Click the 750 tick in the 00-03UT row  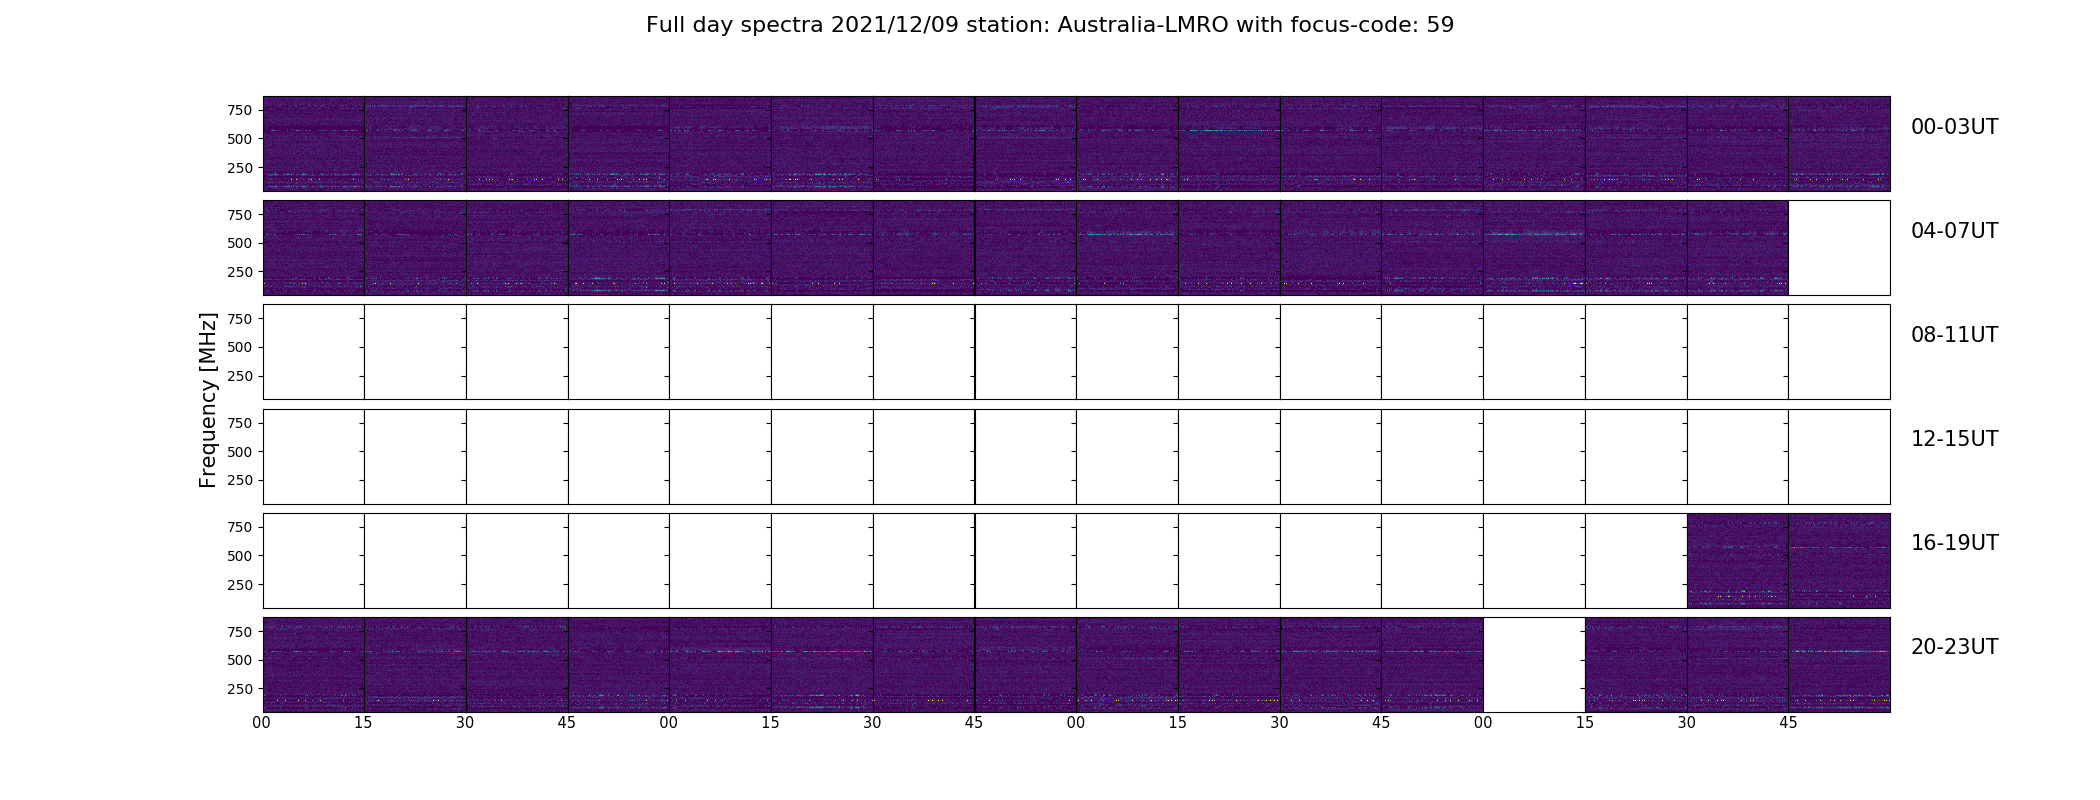tap(240, 110)
